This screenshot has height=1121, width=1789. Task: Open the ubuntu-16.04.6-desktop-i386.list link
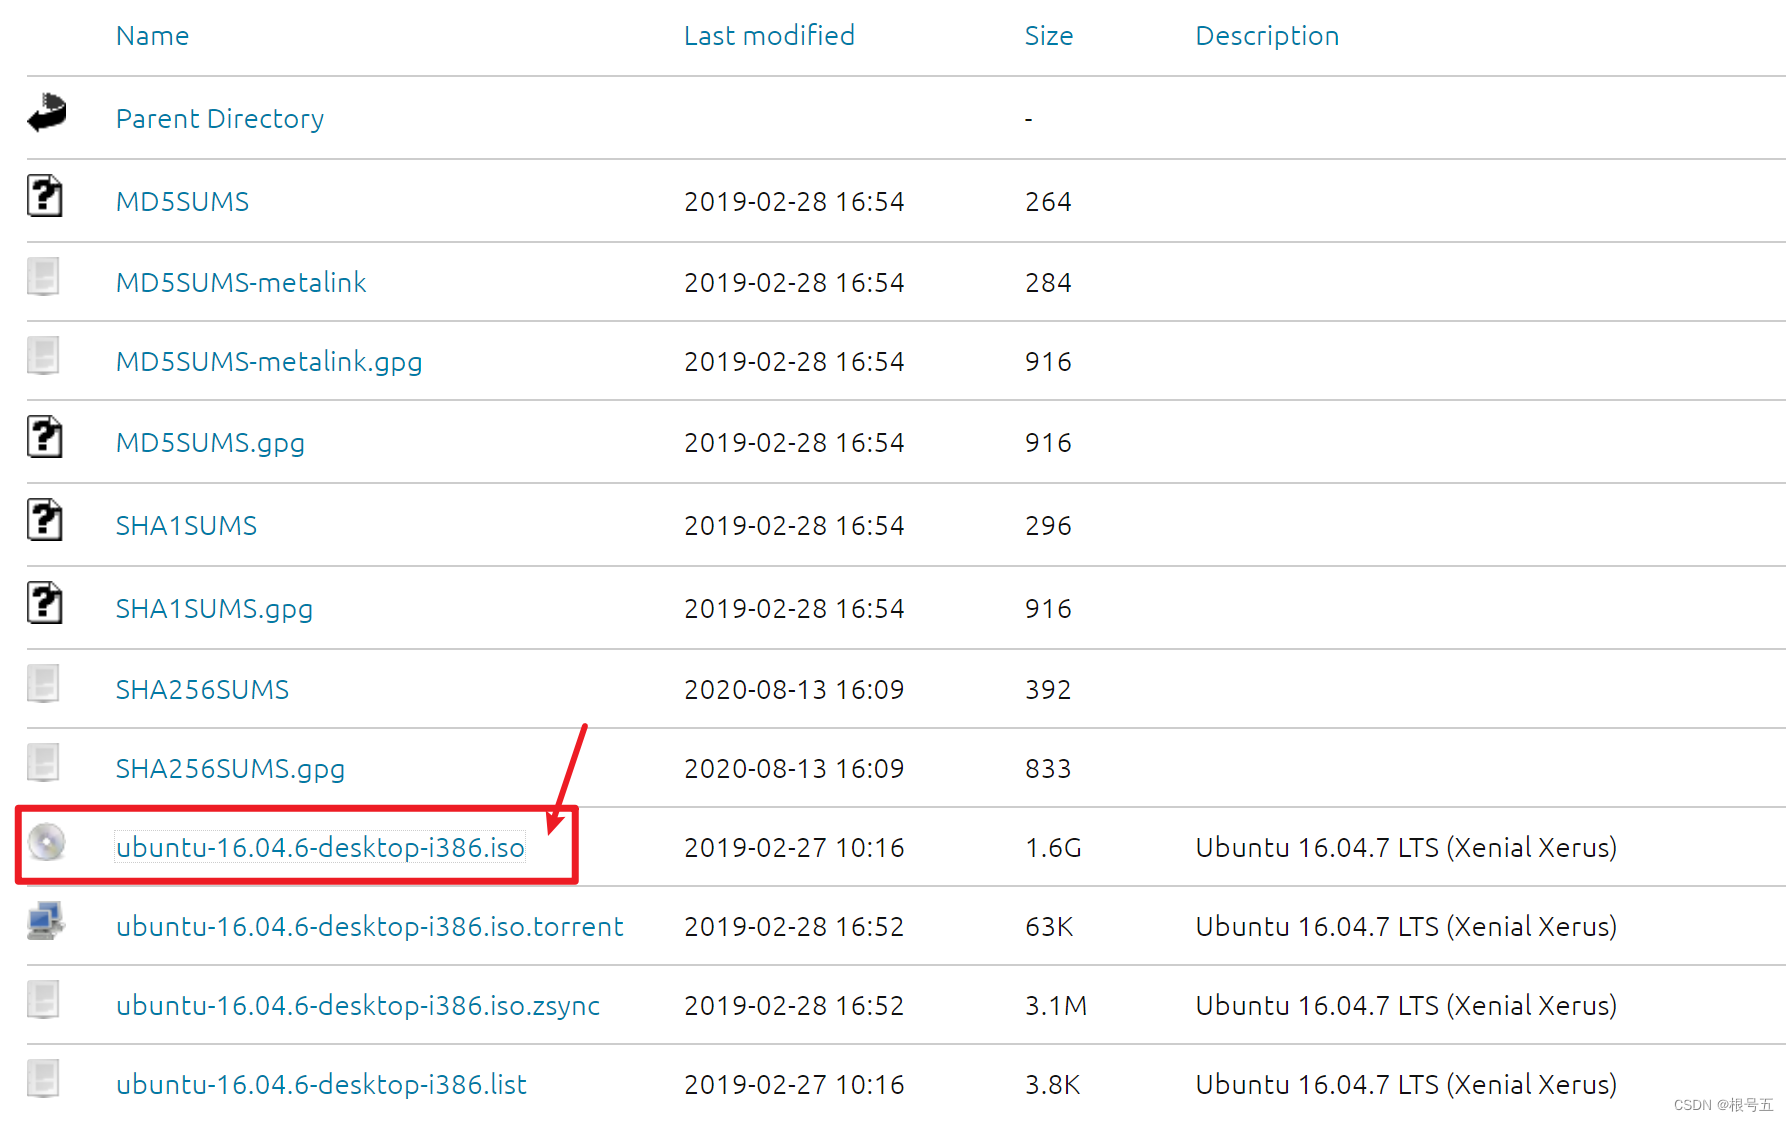[321, 1085]
